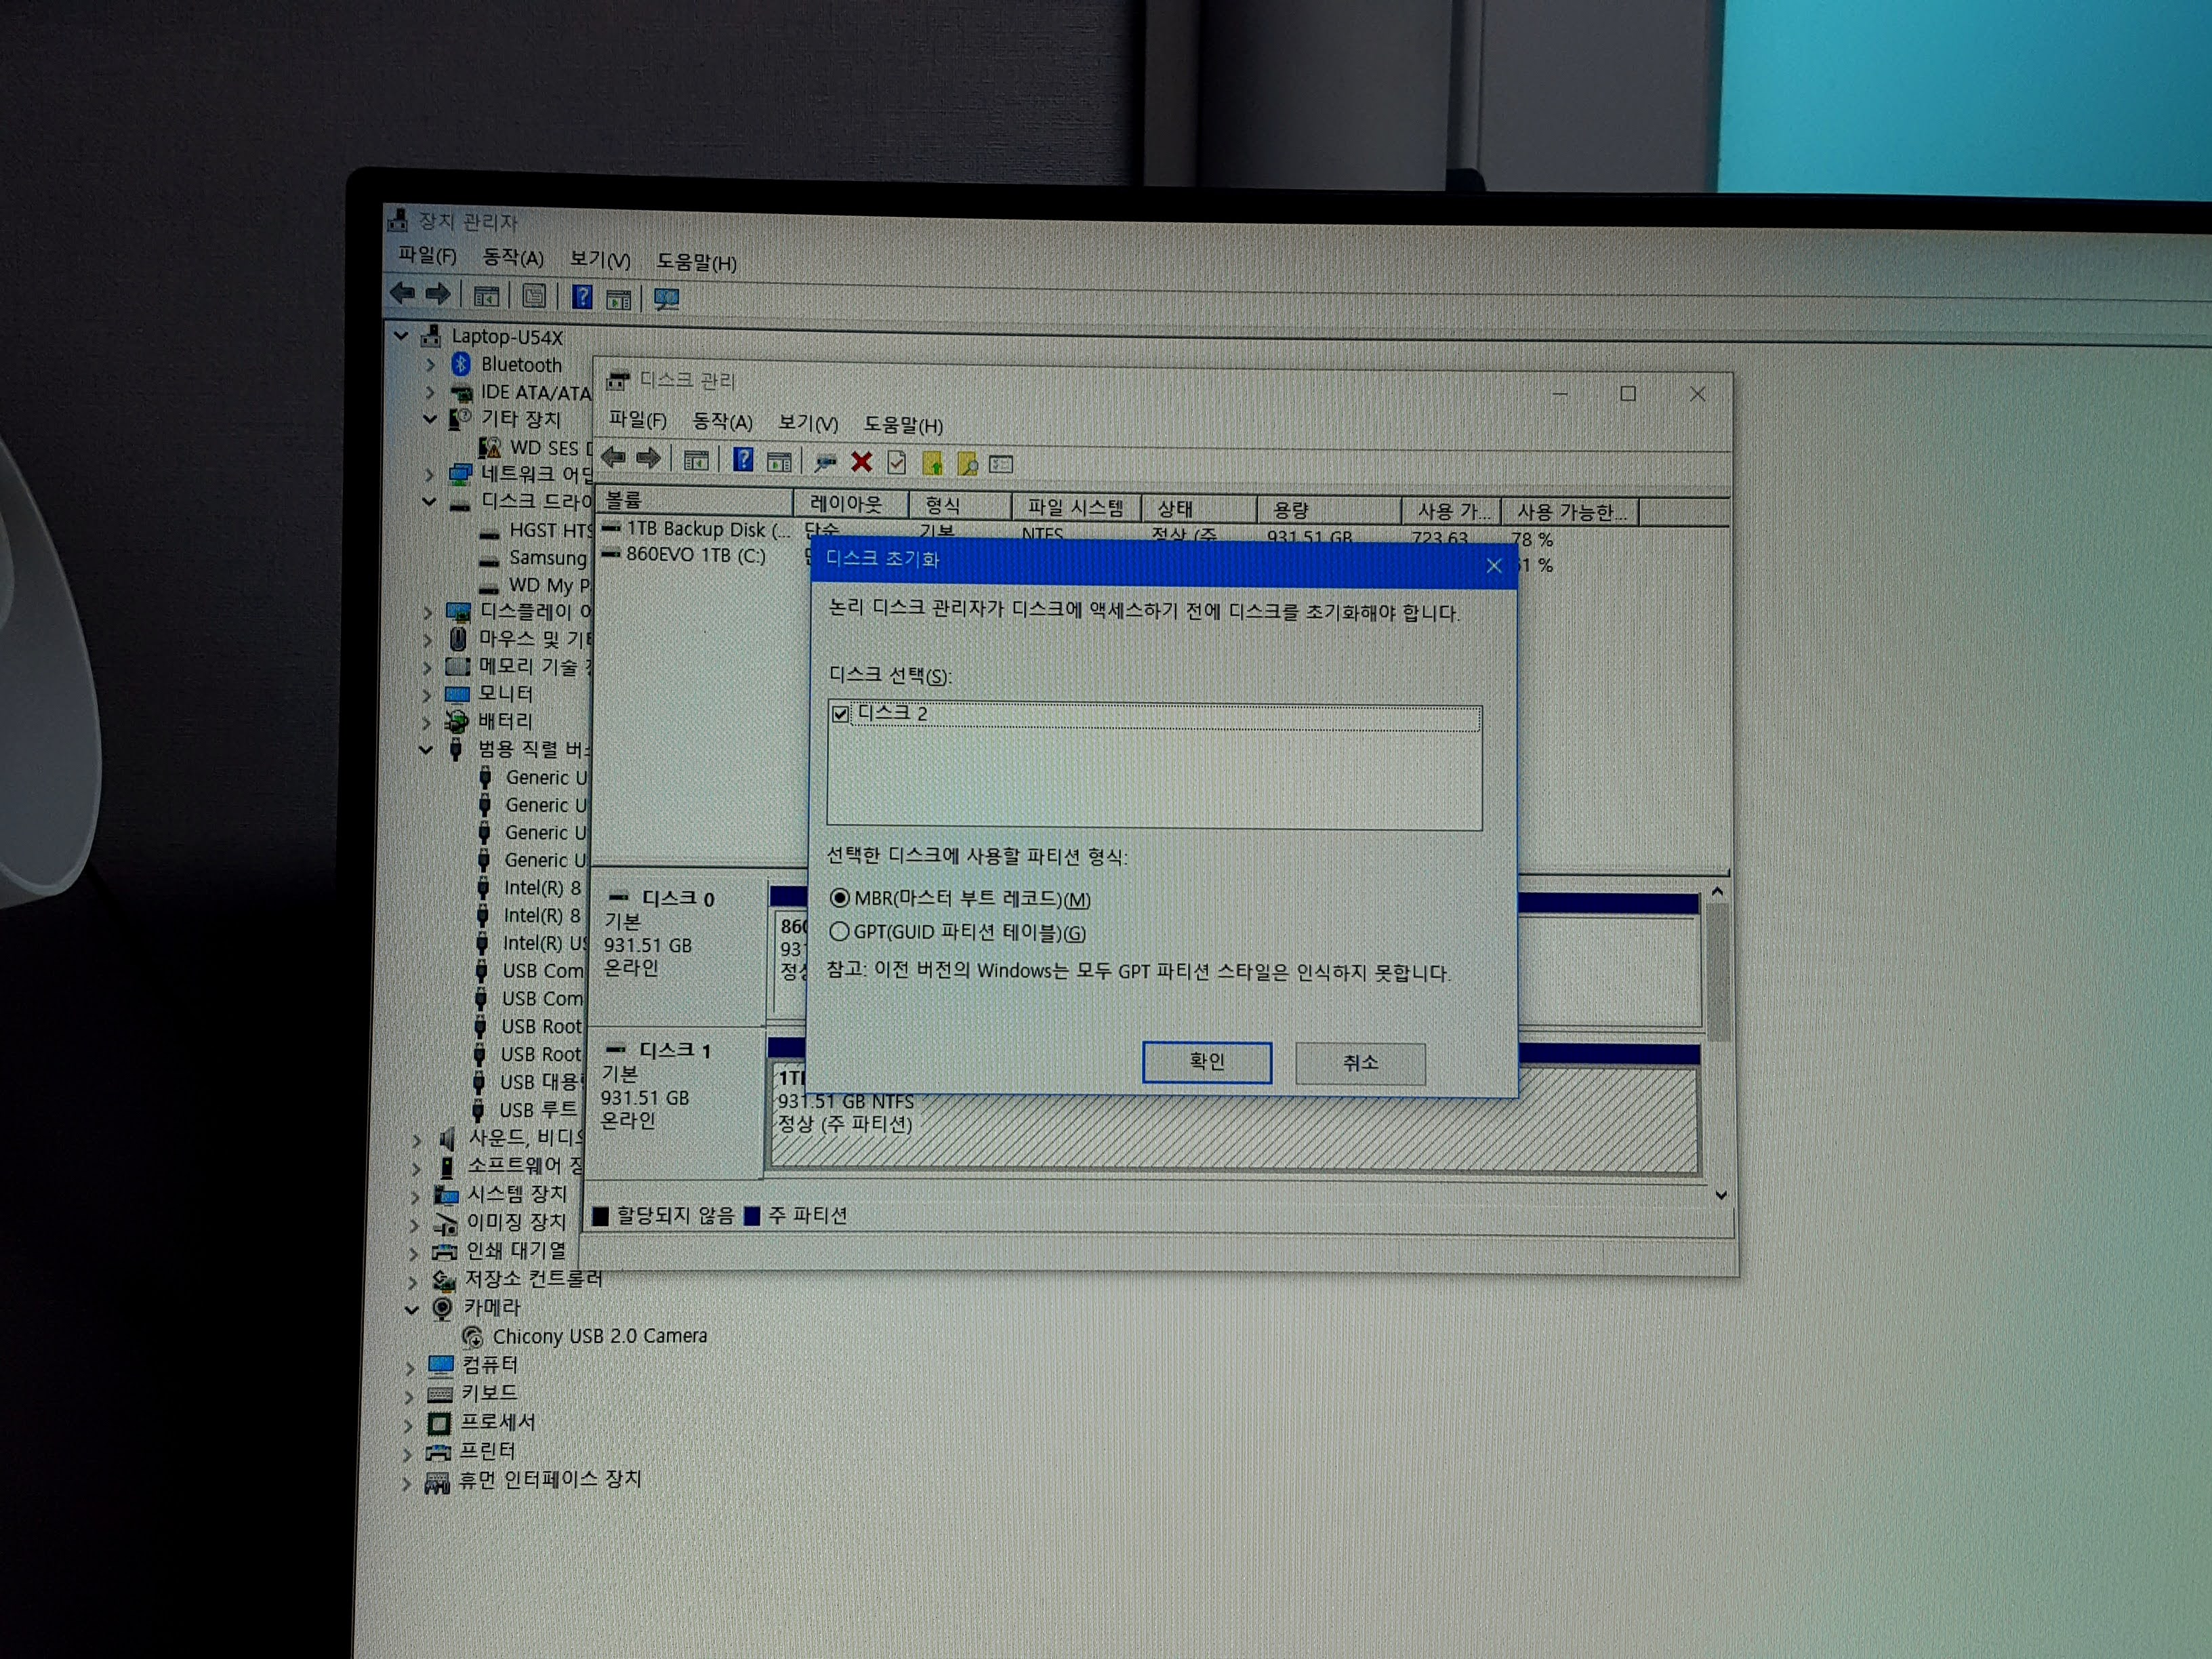Open Disk Management 동작(A) menu

[x=722, y=422]
